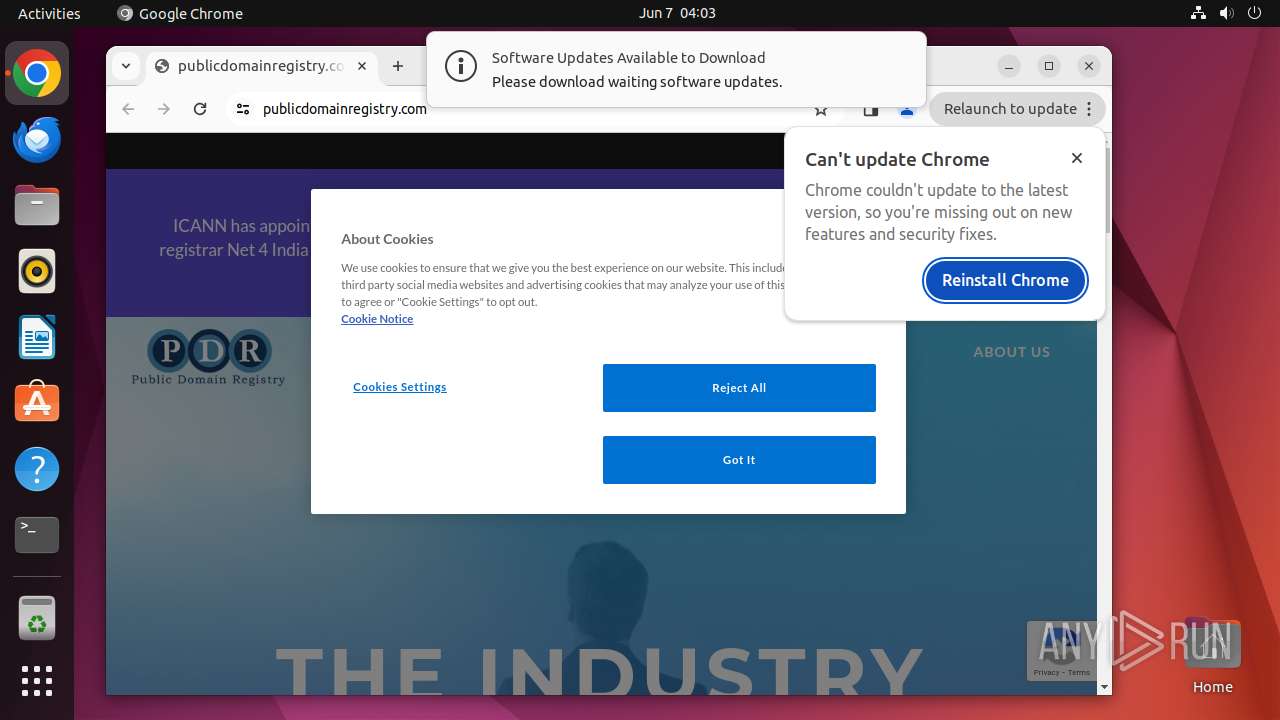The height and width of the screenshot is (720, 1280).
Task: Open the side panel icon
Action: point(871,110)
